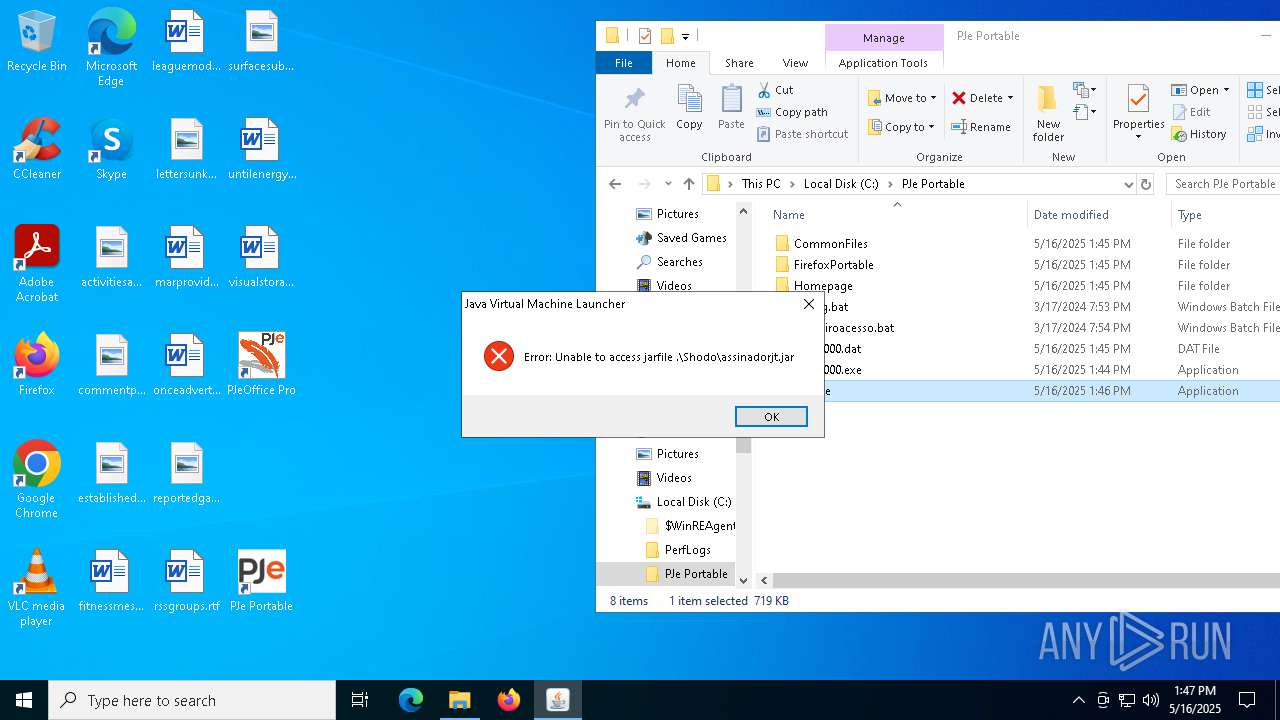Image resolution: width=1280 pixels, height=720 pixels.
Task: Click the Manage contextual tab
Action: 883,38
